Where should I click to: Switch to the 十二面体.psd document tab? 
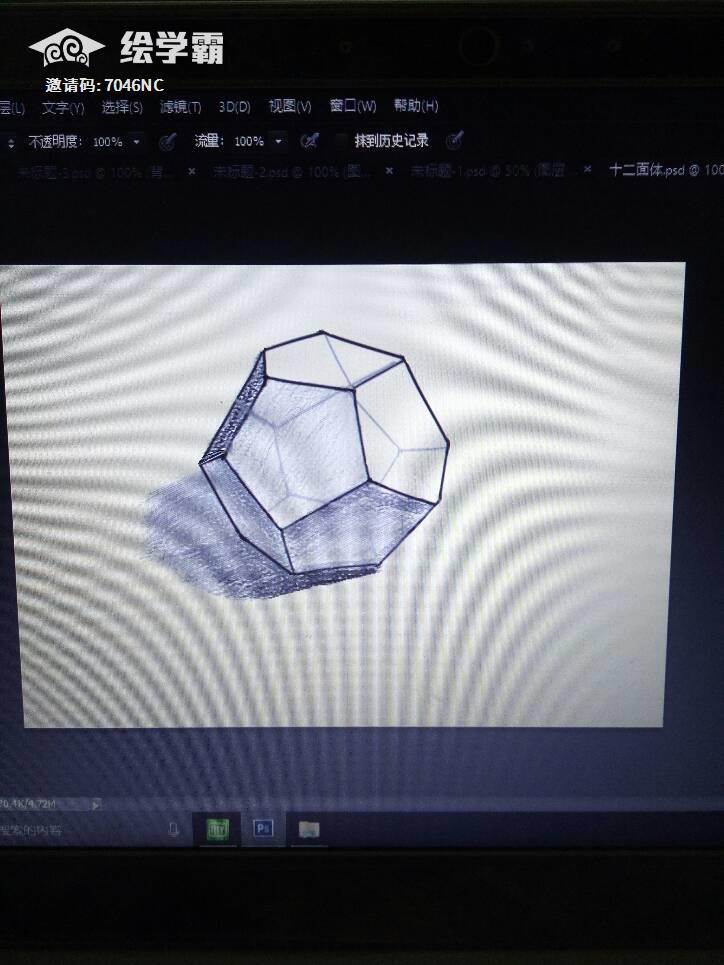[x=665, y=170]
